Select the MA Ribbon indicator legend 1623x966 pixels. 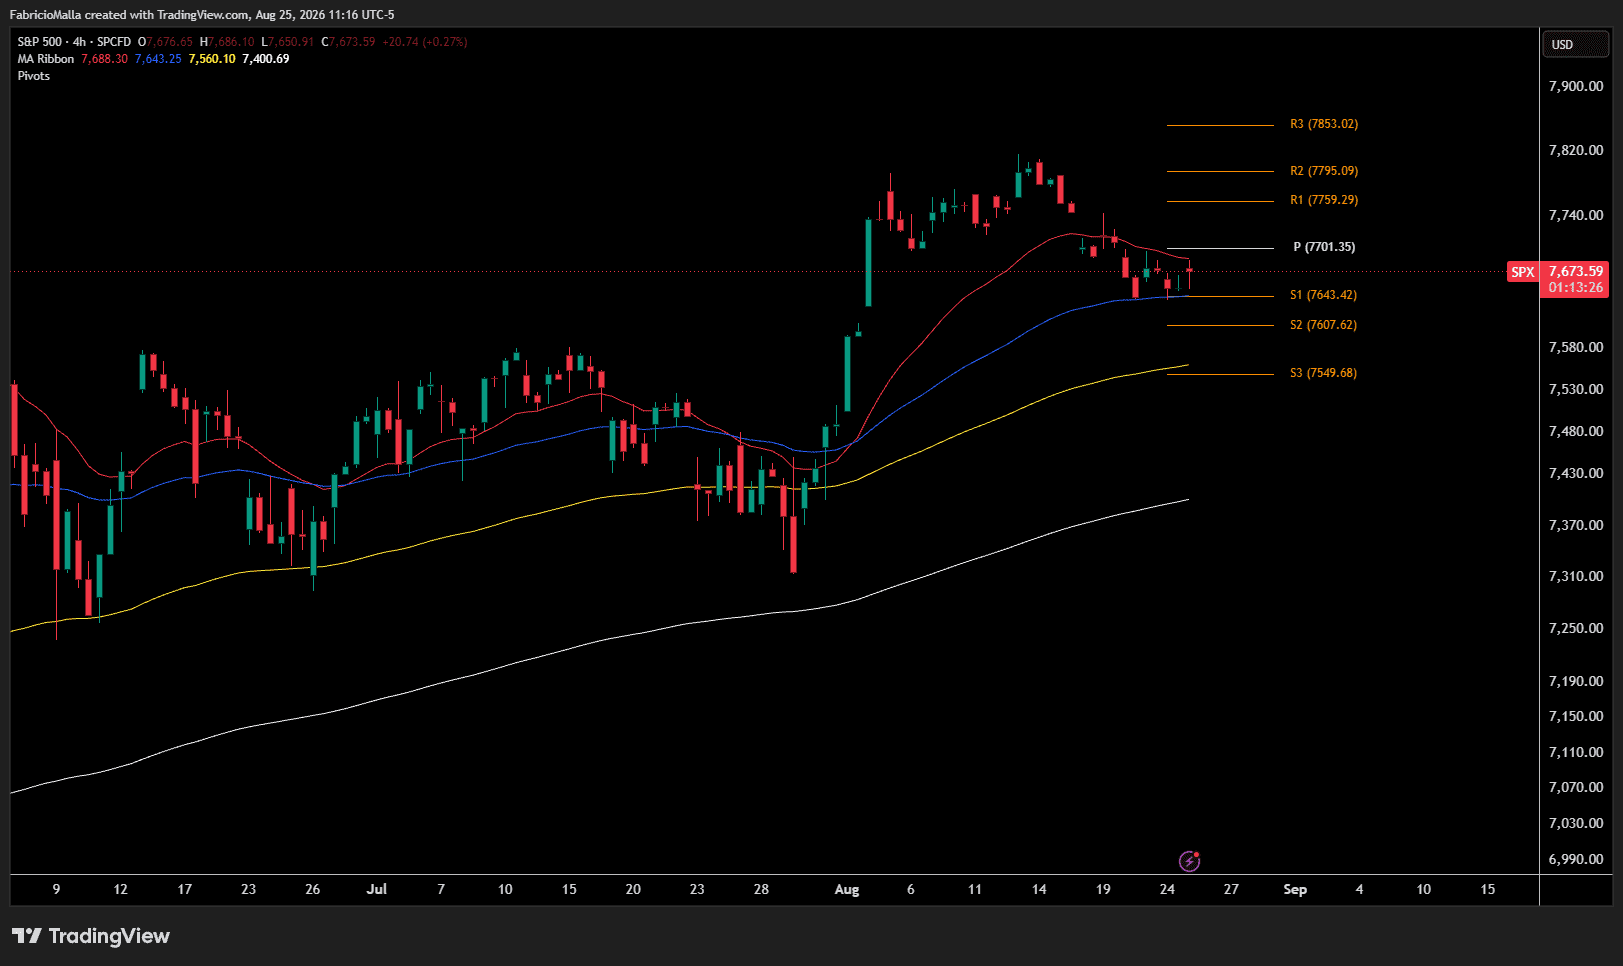click(46, 59)
